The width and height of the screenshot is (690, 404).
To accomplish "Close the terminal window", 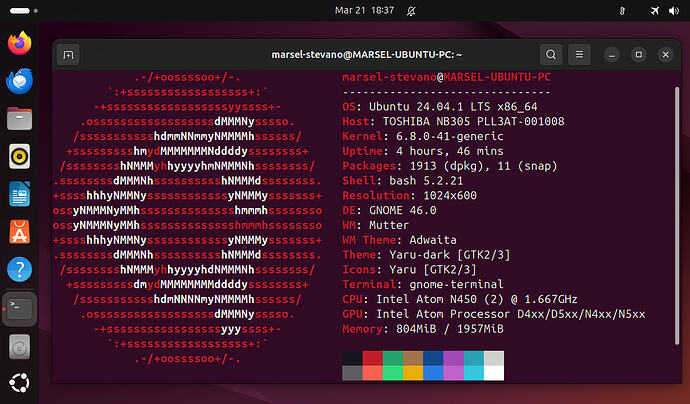I will (x=665, y=55).
